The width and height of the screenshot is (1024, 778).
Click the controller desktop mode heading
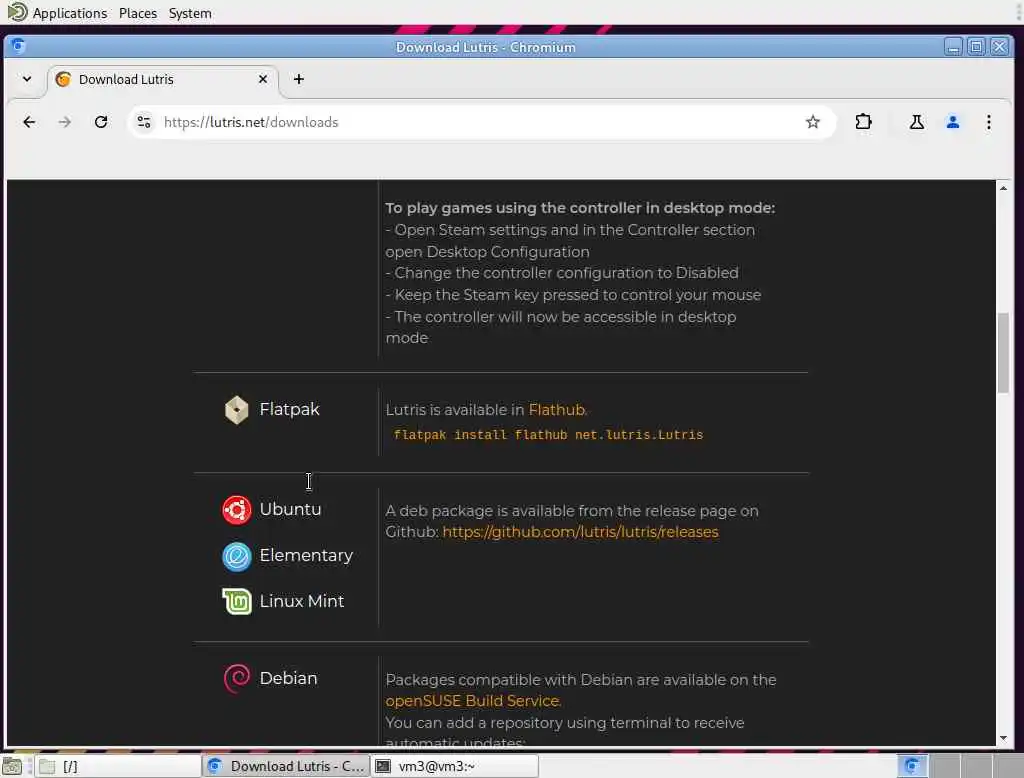tap(580, 208)
